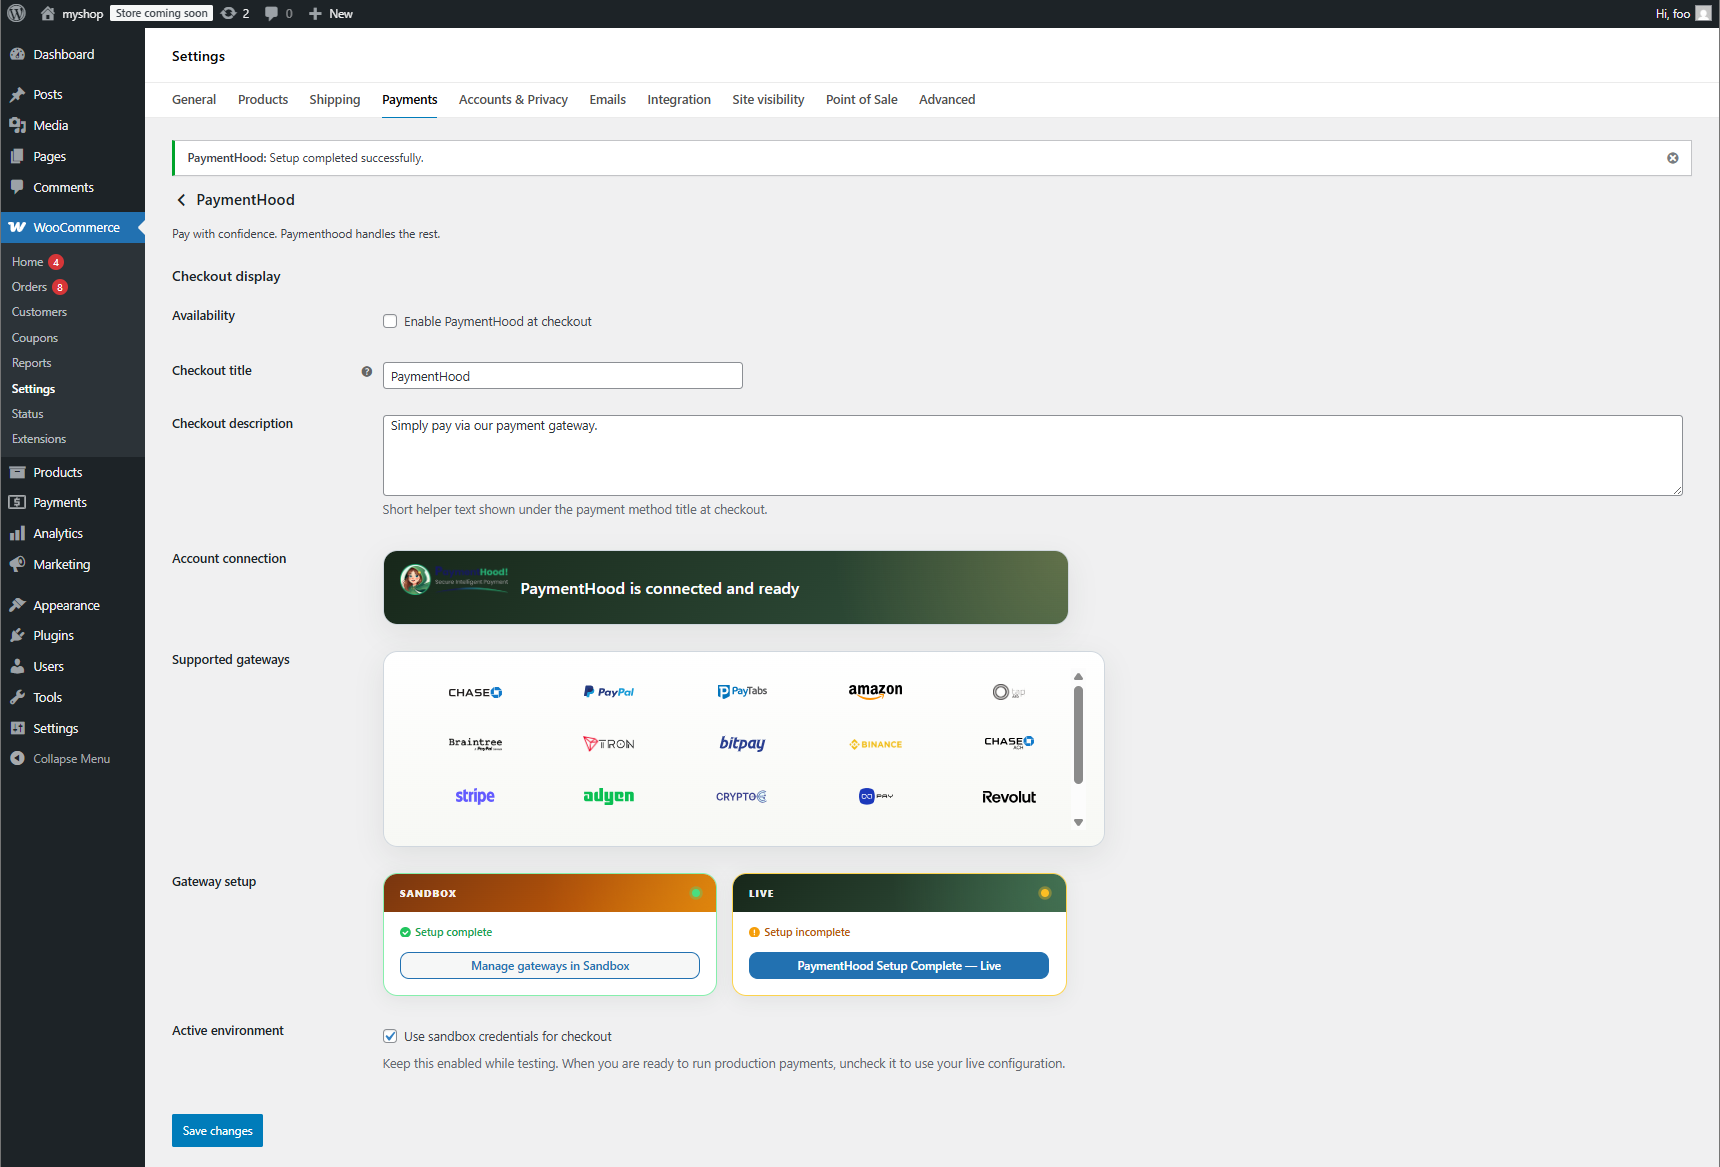Image resolution: width=1720 pixels, height=1167 pixels.
Task: Click the Crypto.com gateway logo
Action: tap(742, 797)
